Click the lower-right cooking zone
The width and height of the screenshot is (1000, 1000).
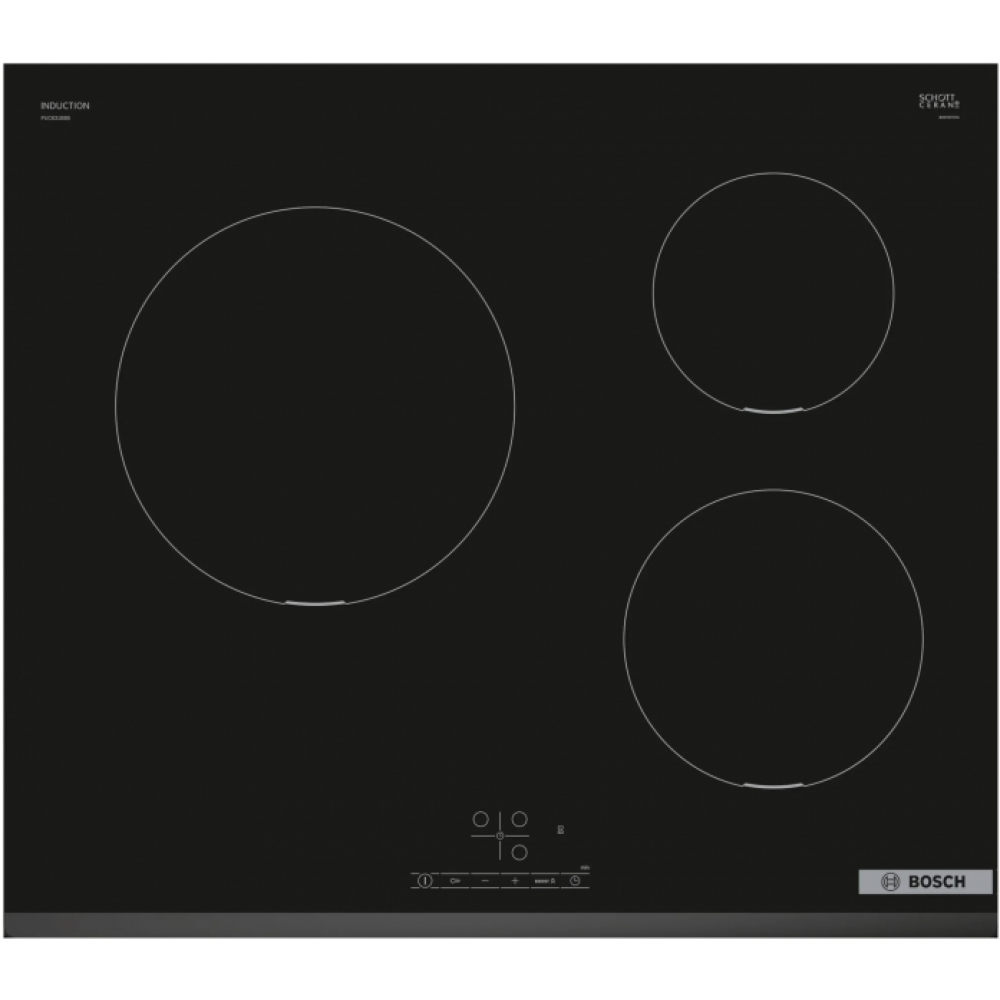774,639
